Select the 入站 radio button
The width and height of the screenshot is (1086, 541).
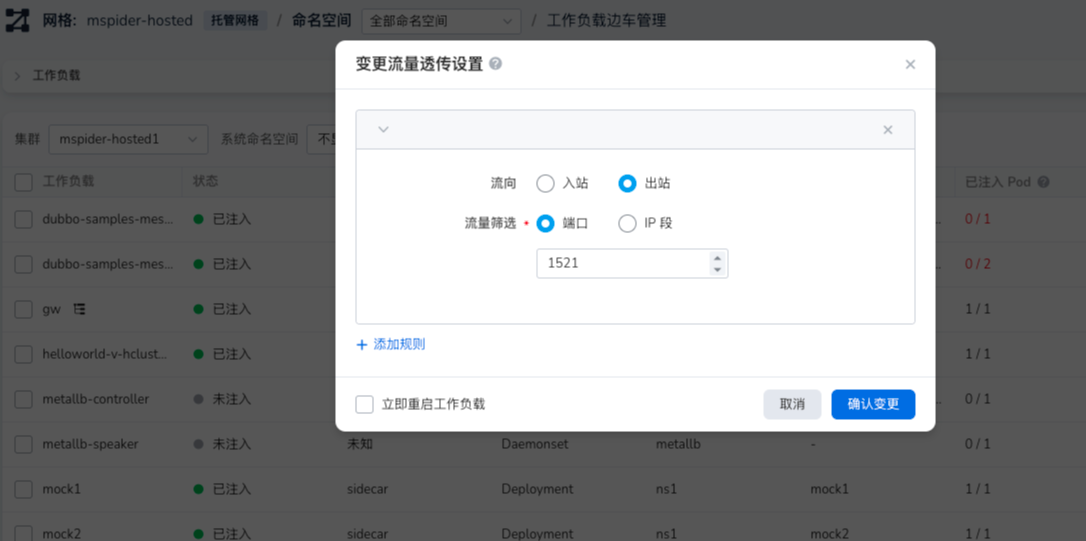point(545,183)
